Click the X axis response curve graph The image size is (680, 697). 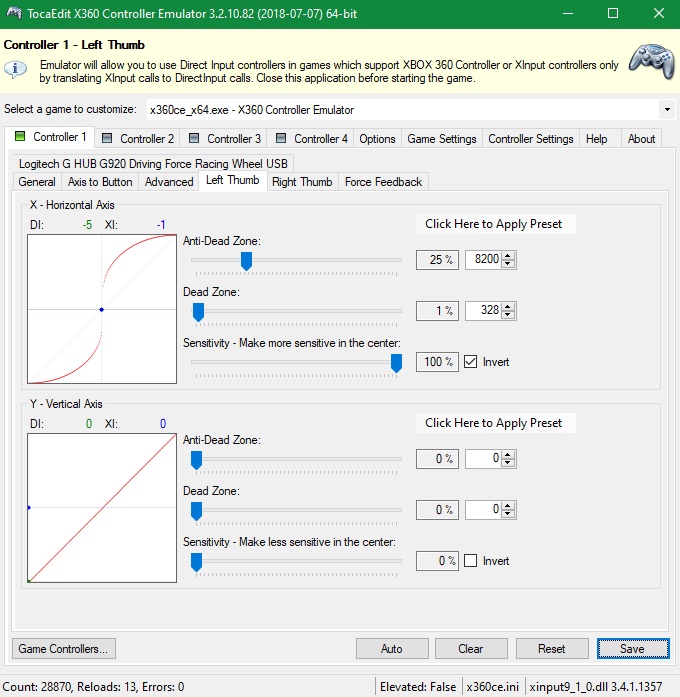[x=102, y=309]
